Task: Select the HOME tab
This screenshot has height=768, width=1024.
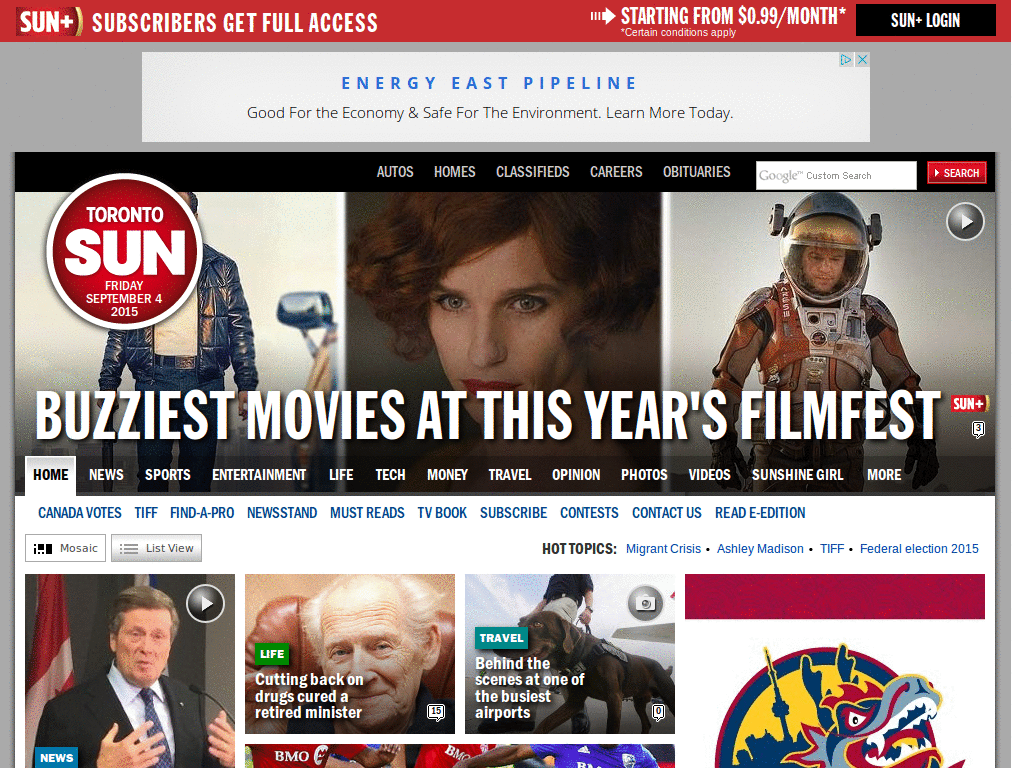Action: 51,475
